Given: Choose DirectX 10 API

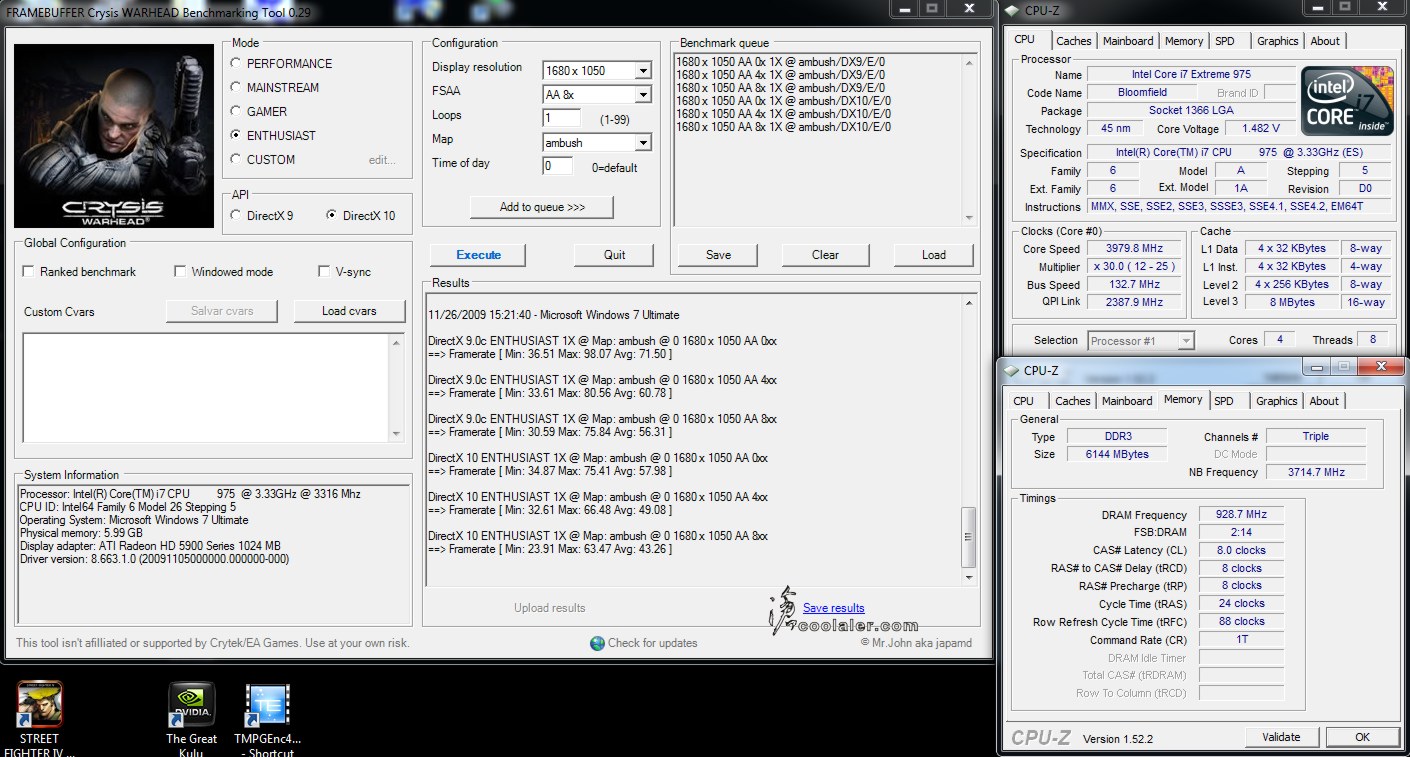Looking at the screenshot, I should (x=332, y=215).
